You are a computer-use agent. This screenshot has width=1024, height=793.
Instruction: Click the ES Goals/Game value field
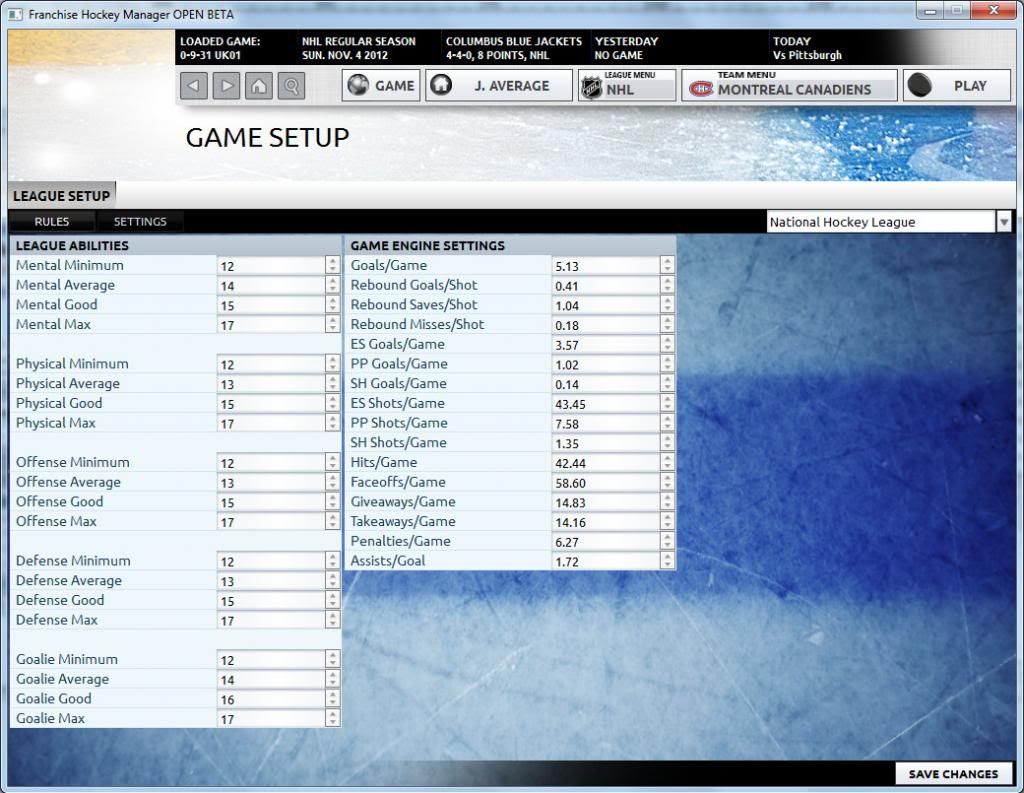point(605,344)
